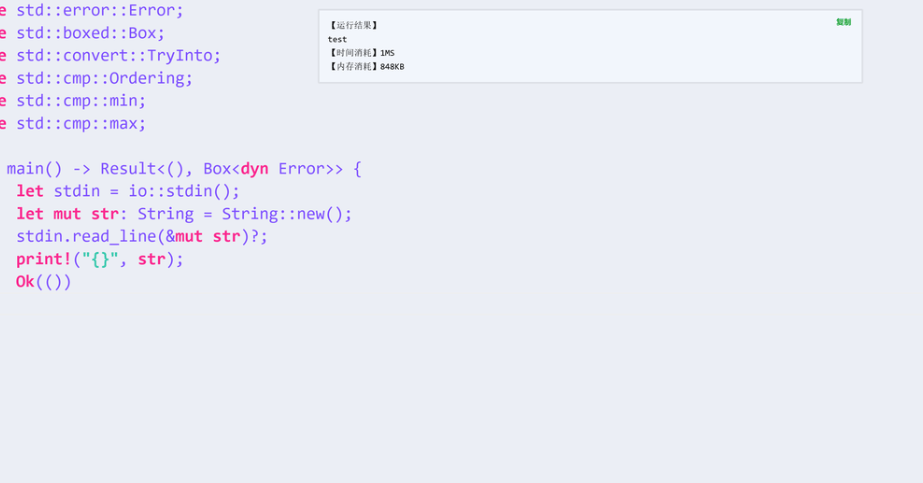Screen dimensions: 923x483
Task: Click the 内存消耗 848KB line
Action: click(x=366, y=67)
